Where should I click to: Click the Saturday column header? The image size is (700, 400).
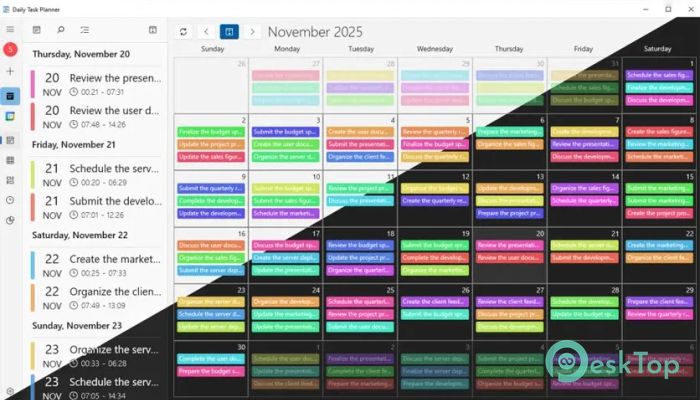pyautogui.click(x=658, y=49)
